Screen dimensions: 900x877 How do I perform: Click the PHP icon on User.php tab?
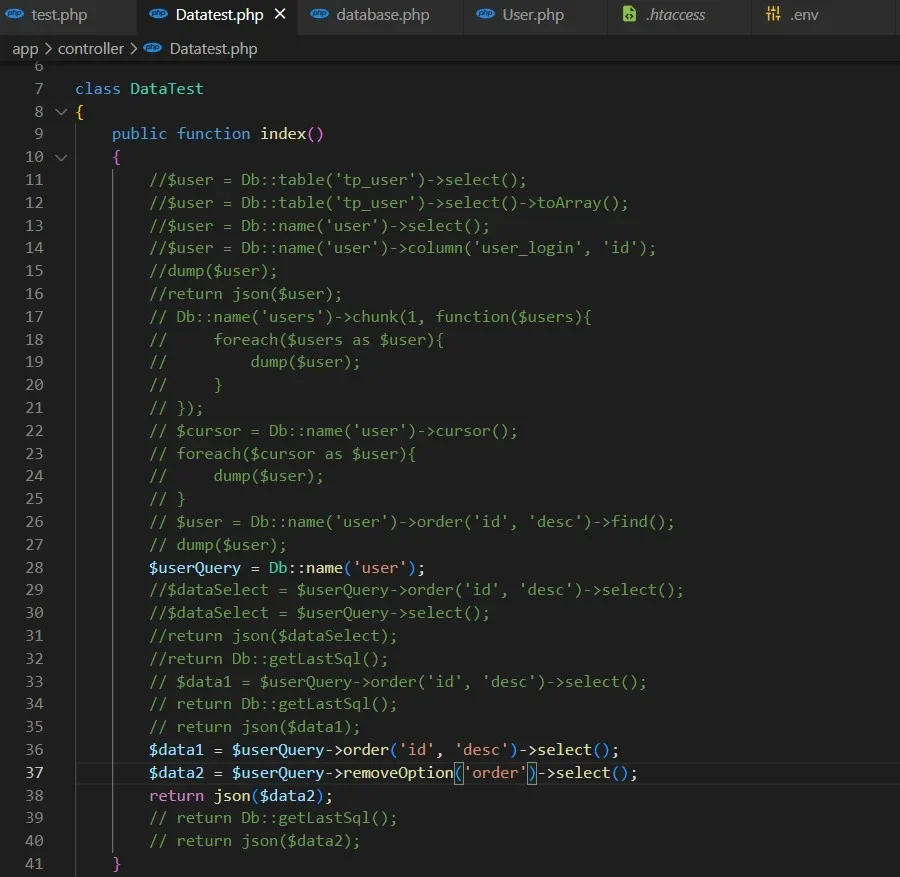(485, 14)
